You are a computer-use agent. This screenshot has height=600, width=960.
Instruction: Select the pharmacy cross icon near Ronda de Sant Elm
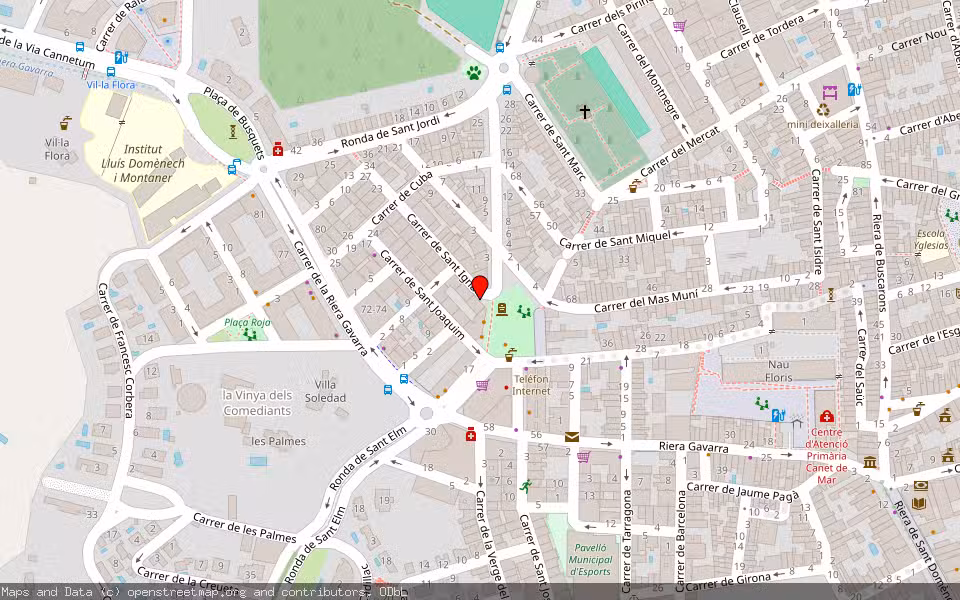point(471,435)
